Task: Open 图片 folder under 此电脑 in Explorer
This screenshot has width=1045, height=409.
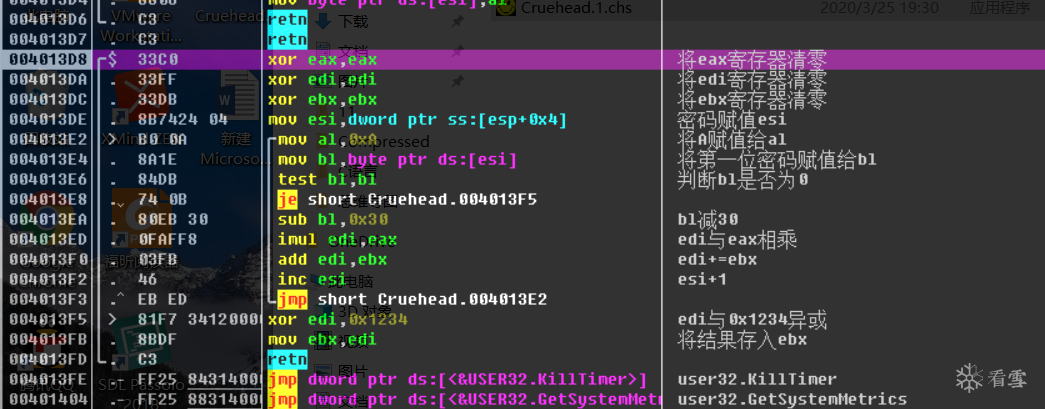Action: pyautogui.click(x=353, y=370)
